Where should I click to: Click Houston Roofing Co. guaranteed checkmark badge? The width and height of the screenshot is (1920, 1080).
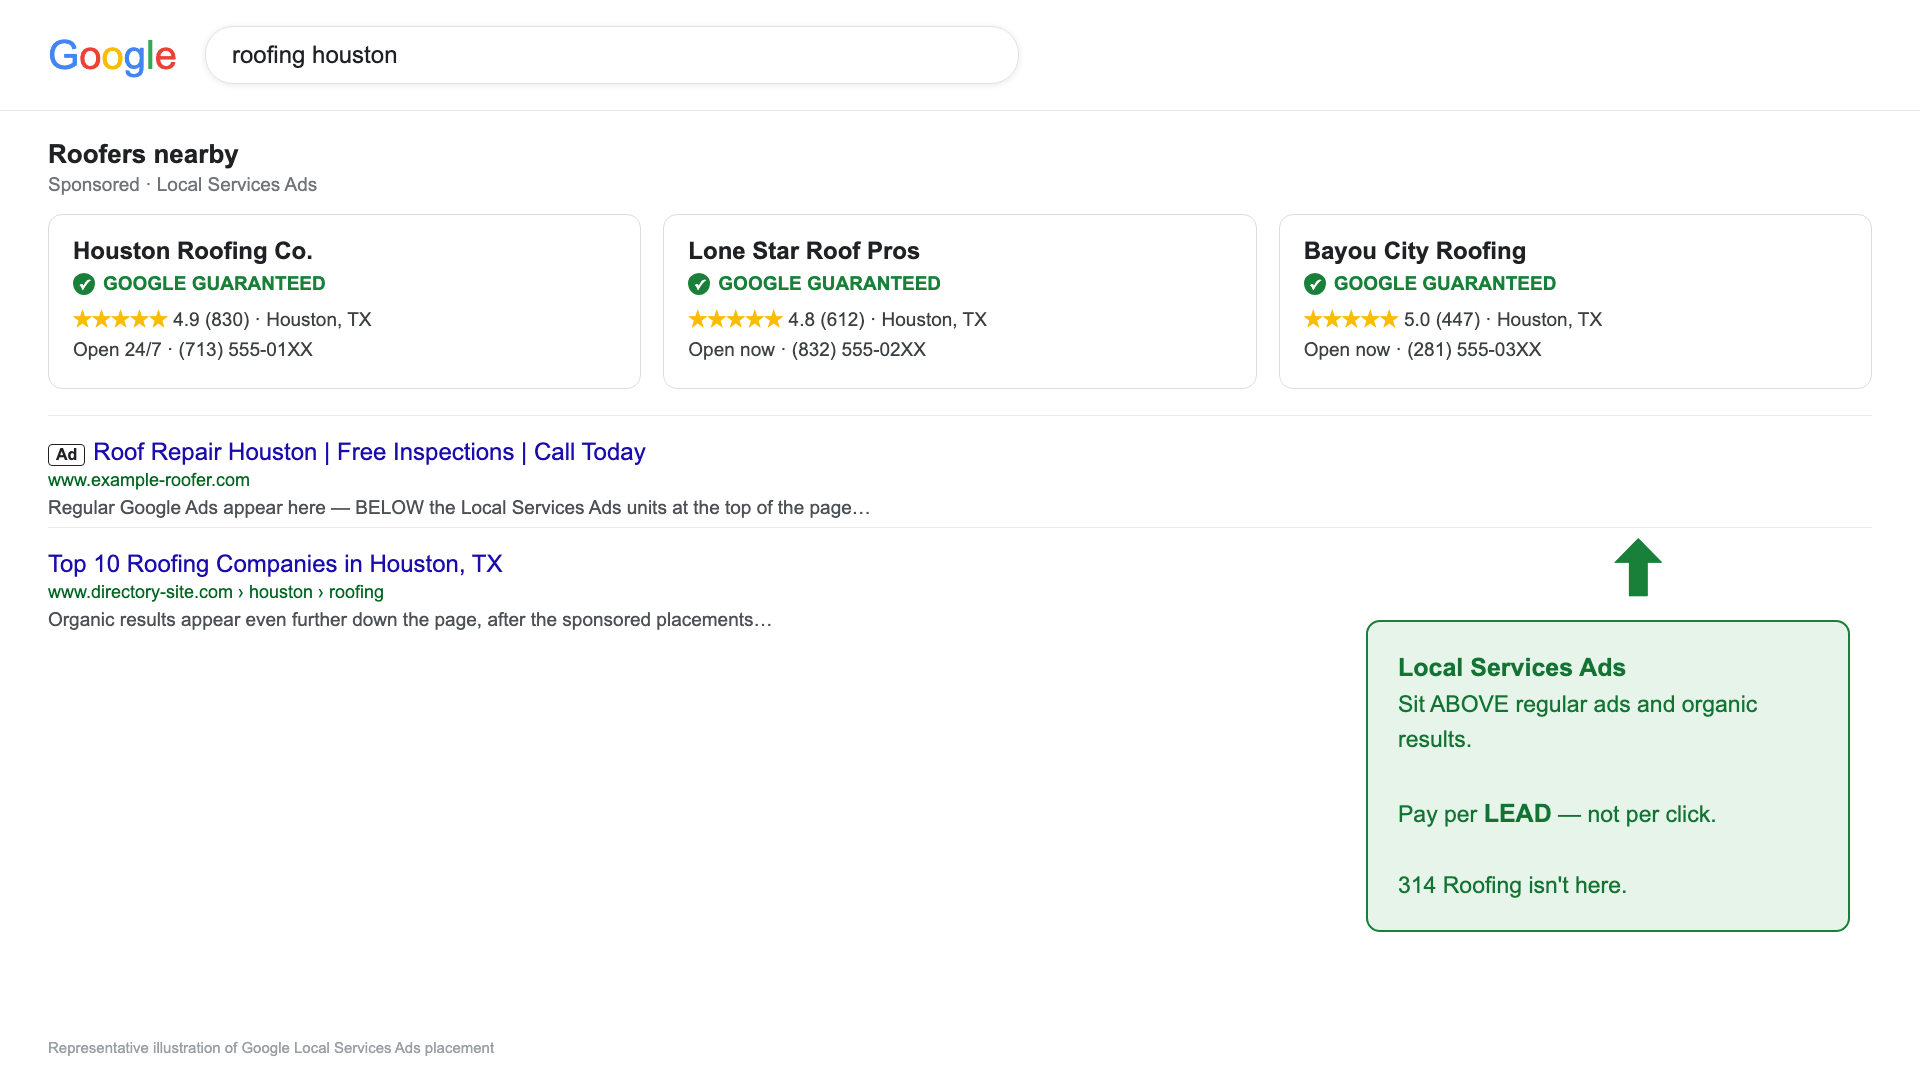84,284
